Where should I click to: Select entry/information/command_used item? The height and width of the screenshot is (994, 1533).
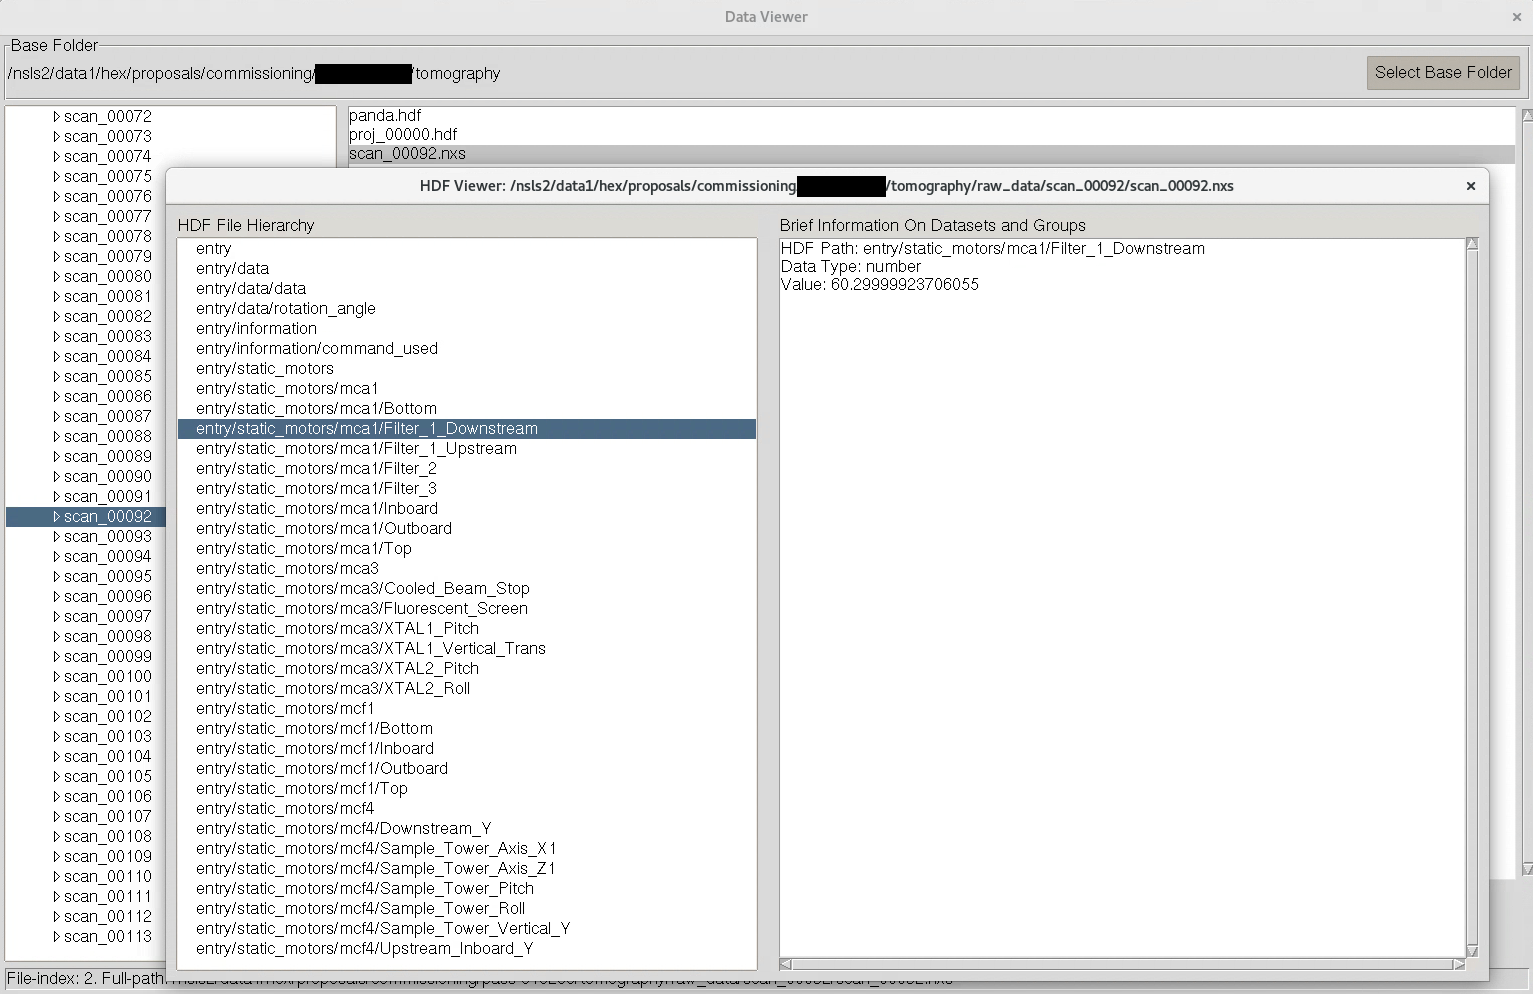(316, 349)
